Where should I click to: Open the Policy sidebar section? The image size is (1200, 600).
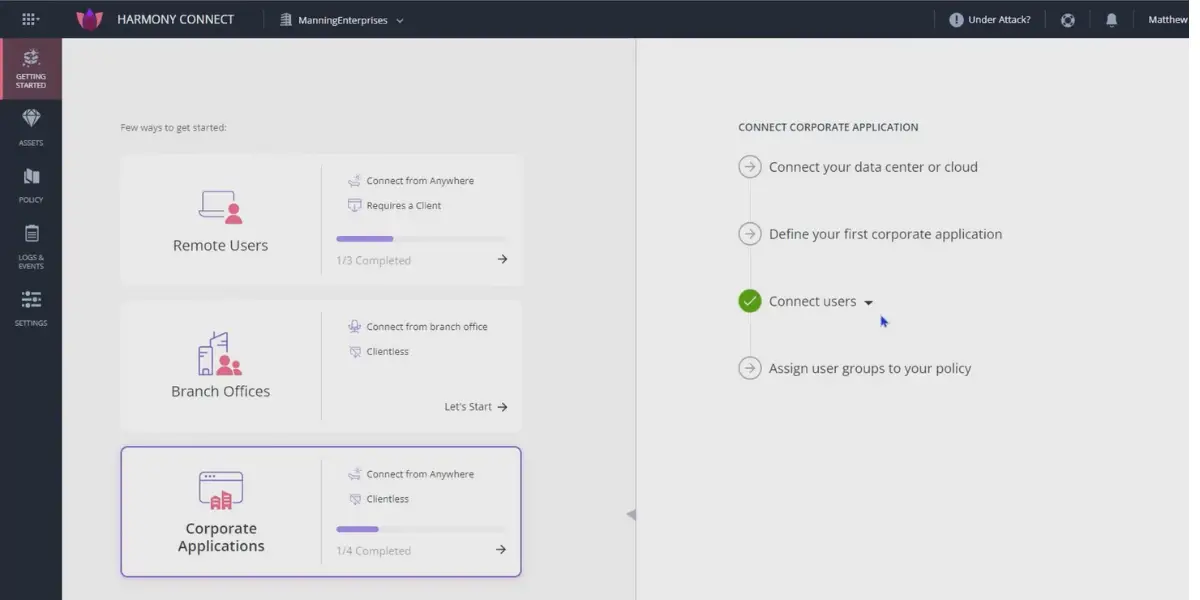(x=31, y=185)
